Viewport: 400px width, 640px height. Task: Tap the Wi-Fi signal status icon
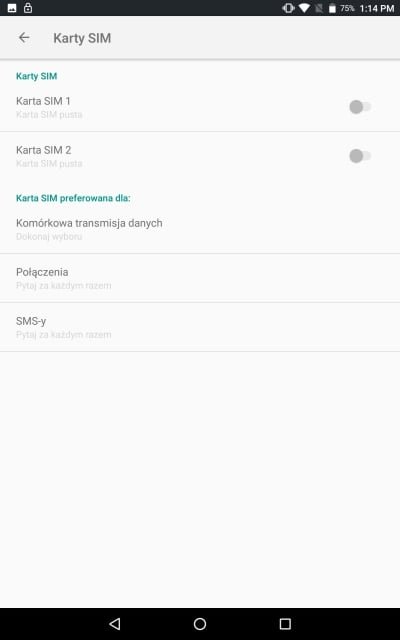point(304,8)
